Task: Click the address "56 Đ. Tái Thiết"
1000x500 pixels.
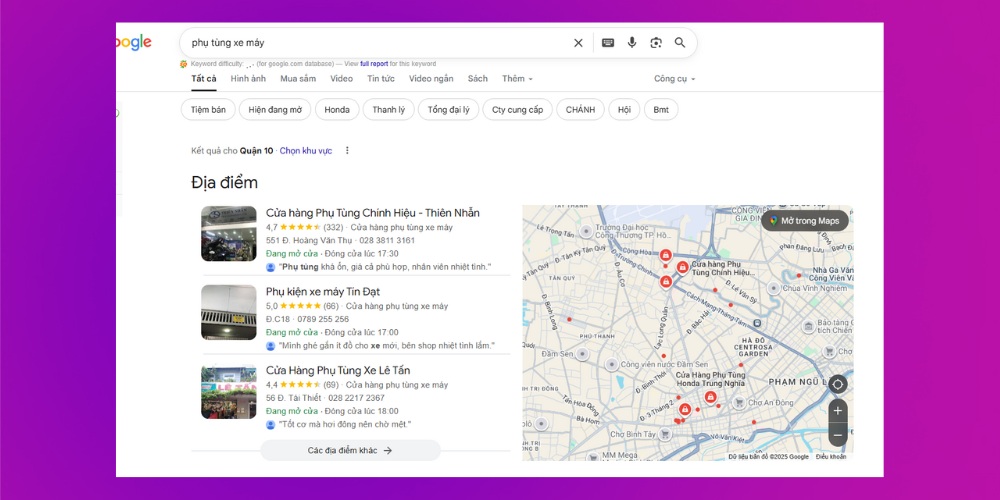Action: [x=294, y=398]
